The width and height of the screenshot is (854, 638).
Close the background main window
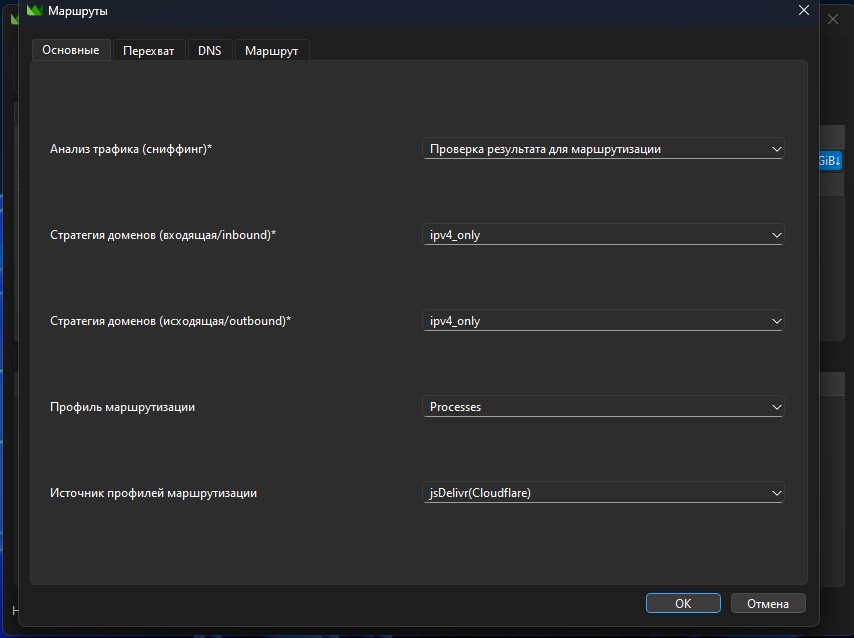point(832,18)
